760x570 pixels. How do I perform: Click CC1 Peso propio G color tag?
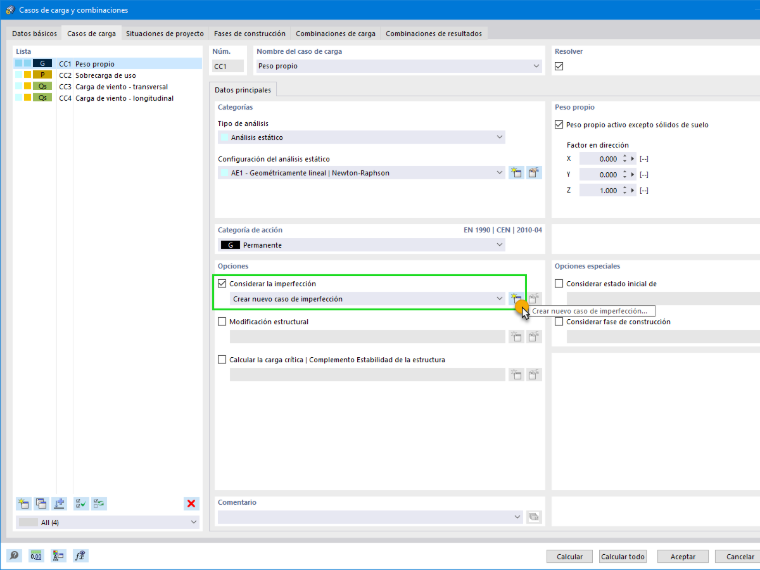[42, 63]
